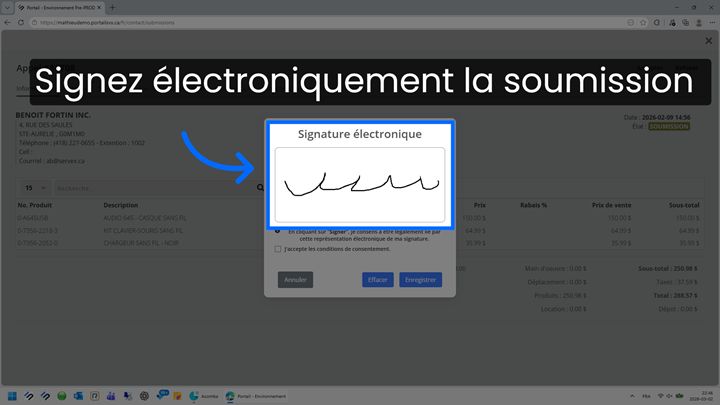Open the browser extension icon beside the address bar
Image resolution: width=720 pixels, height=405 pixels.
[657, 22]
